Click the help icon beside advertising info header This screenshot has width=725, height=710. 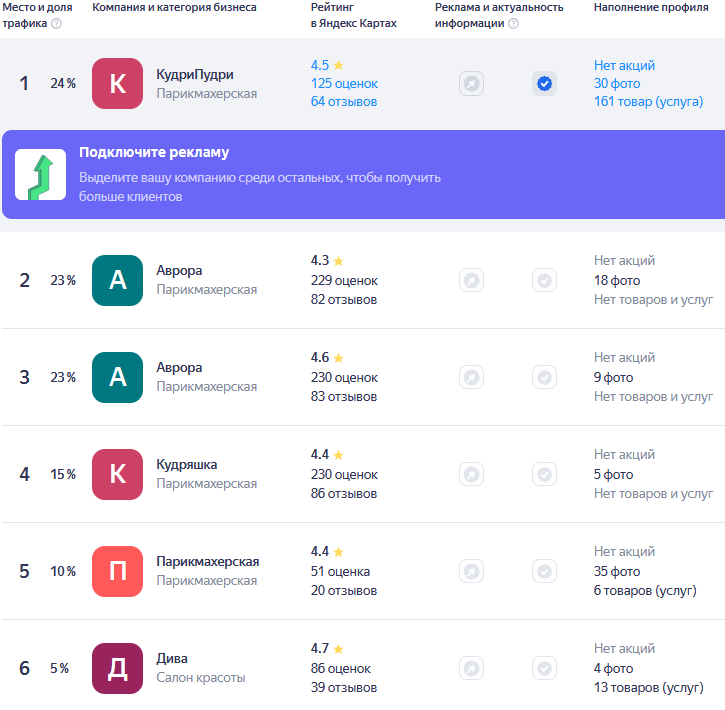click(513, 24)
